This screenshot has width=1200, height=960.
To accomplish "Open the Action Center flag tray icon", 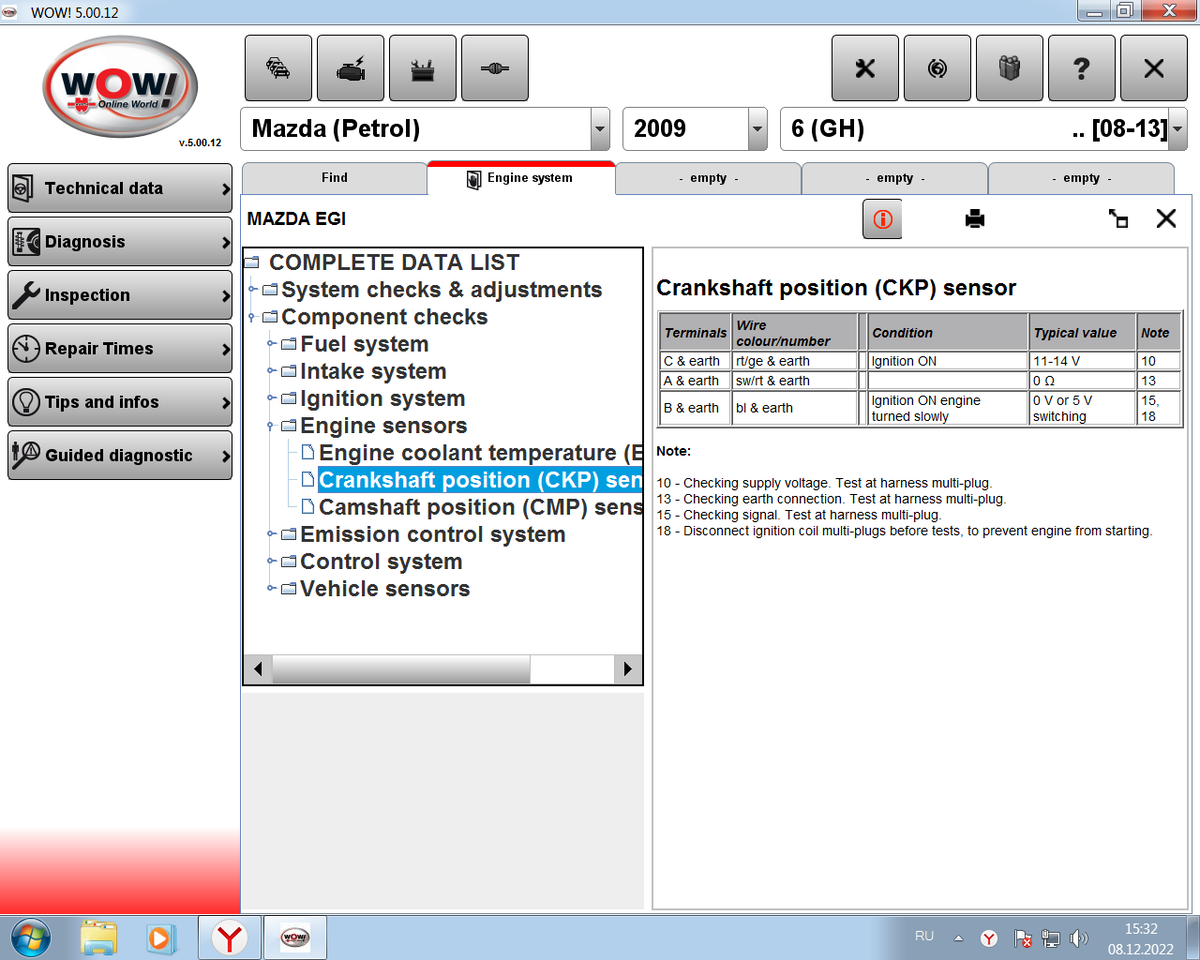I will pyautogui.click(x=1022, y=939).
